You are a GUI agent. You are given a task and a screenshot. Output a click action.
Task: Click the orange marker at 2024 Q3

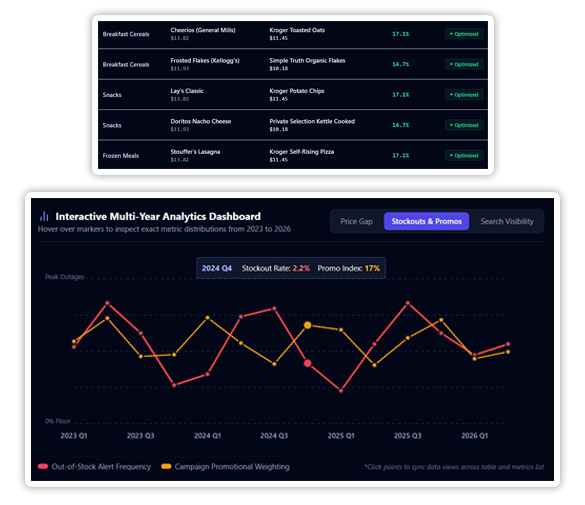[x=274, y=364]
